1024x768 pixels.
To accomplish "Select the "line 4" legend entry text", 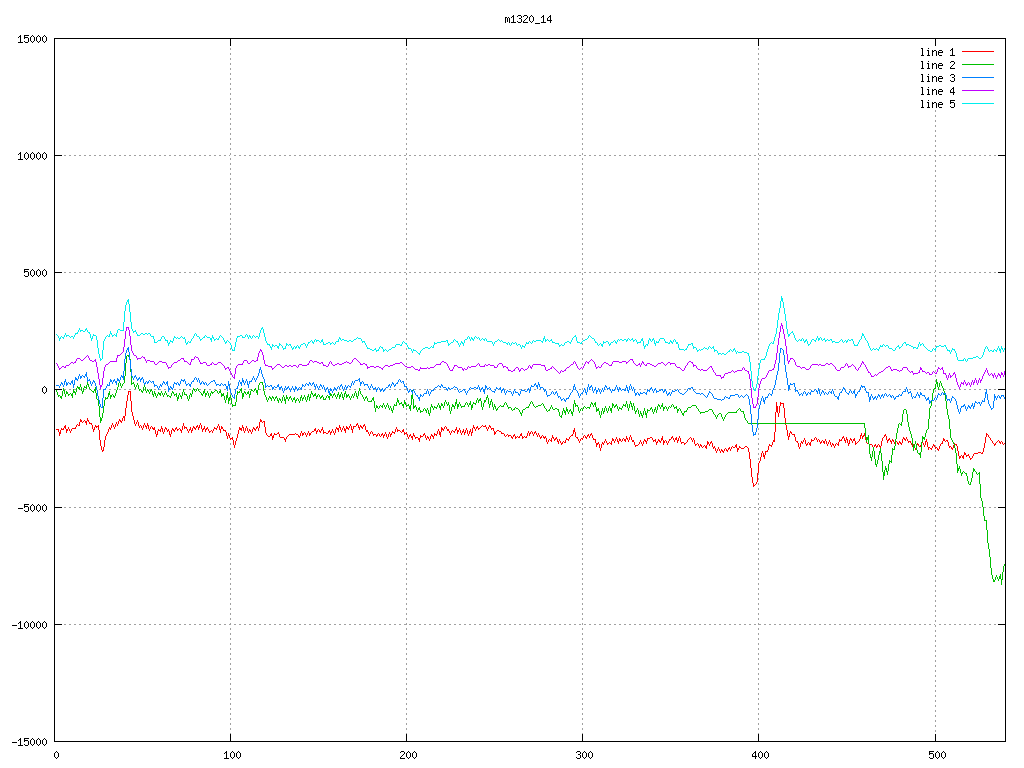I will [937, 91].
